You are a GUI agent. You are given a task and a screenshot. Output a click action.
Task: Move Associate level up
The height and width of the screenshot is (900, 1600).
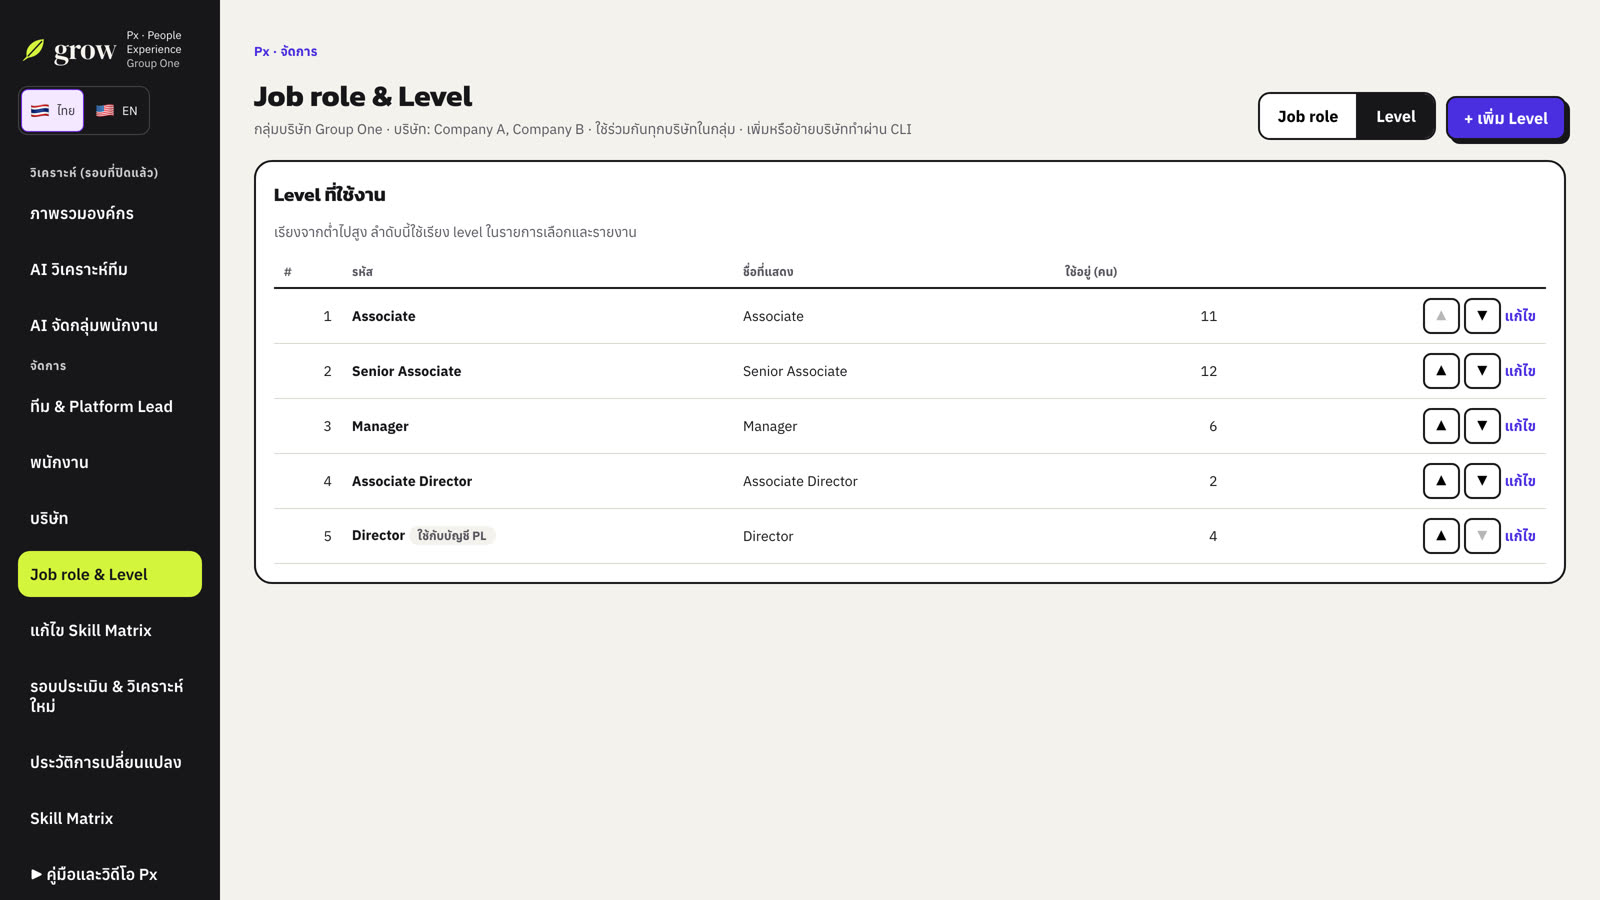tap(1441, 316)
